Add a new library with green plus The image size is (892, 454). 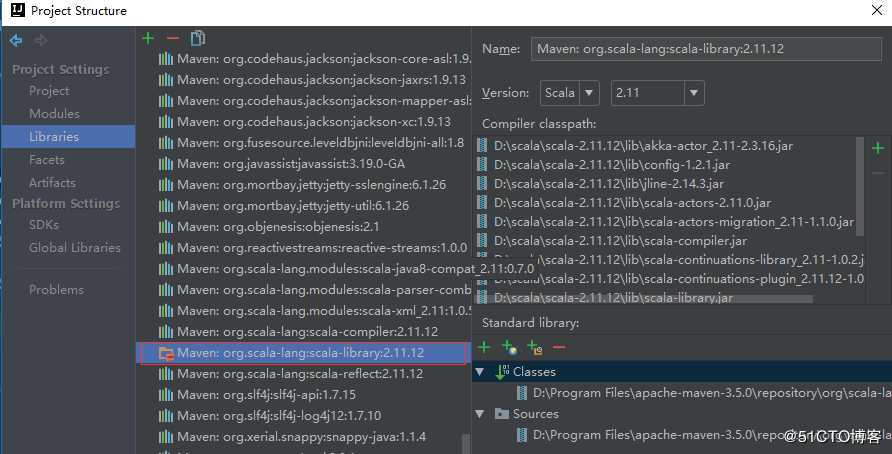coord(148,38)
